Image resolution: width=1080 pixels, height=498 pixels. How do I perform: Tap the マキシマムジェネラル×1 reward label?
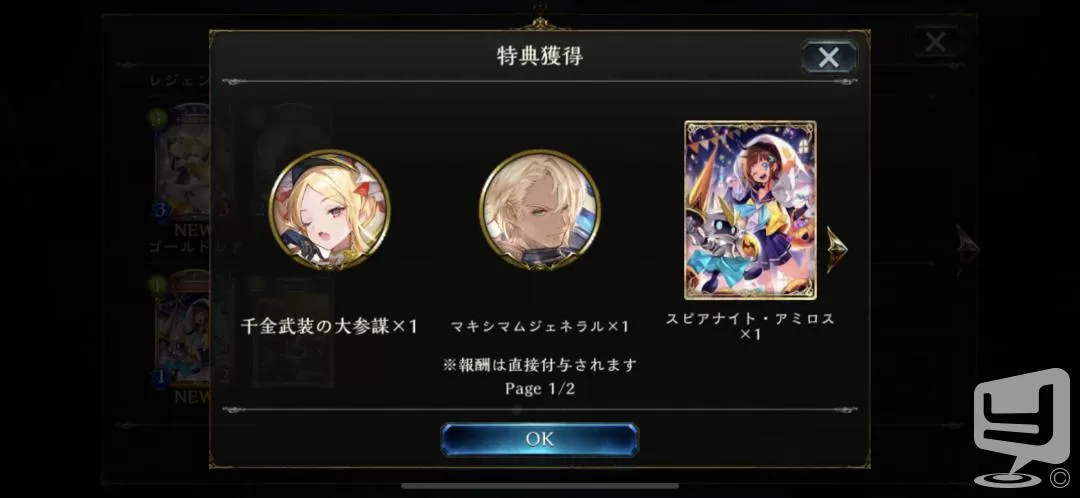pos(539,326)
